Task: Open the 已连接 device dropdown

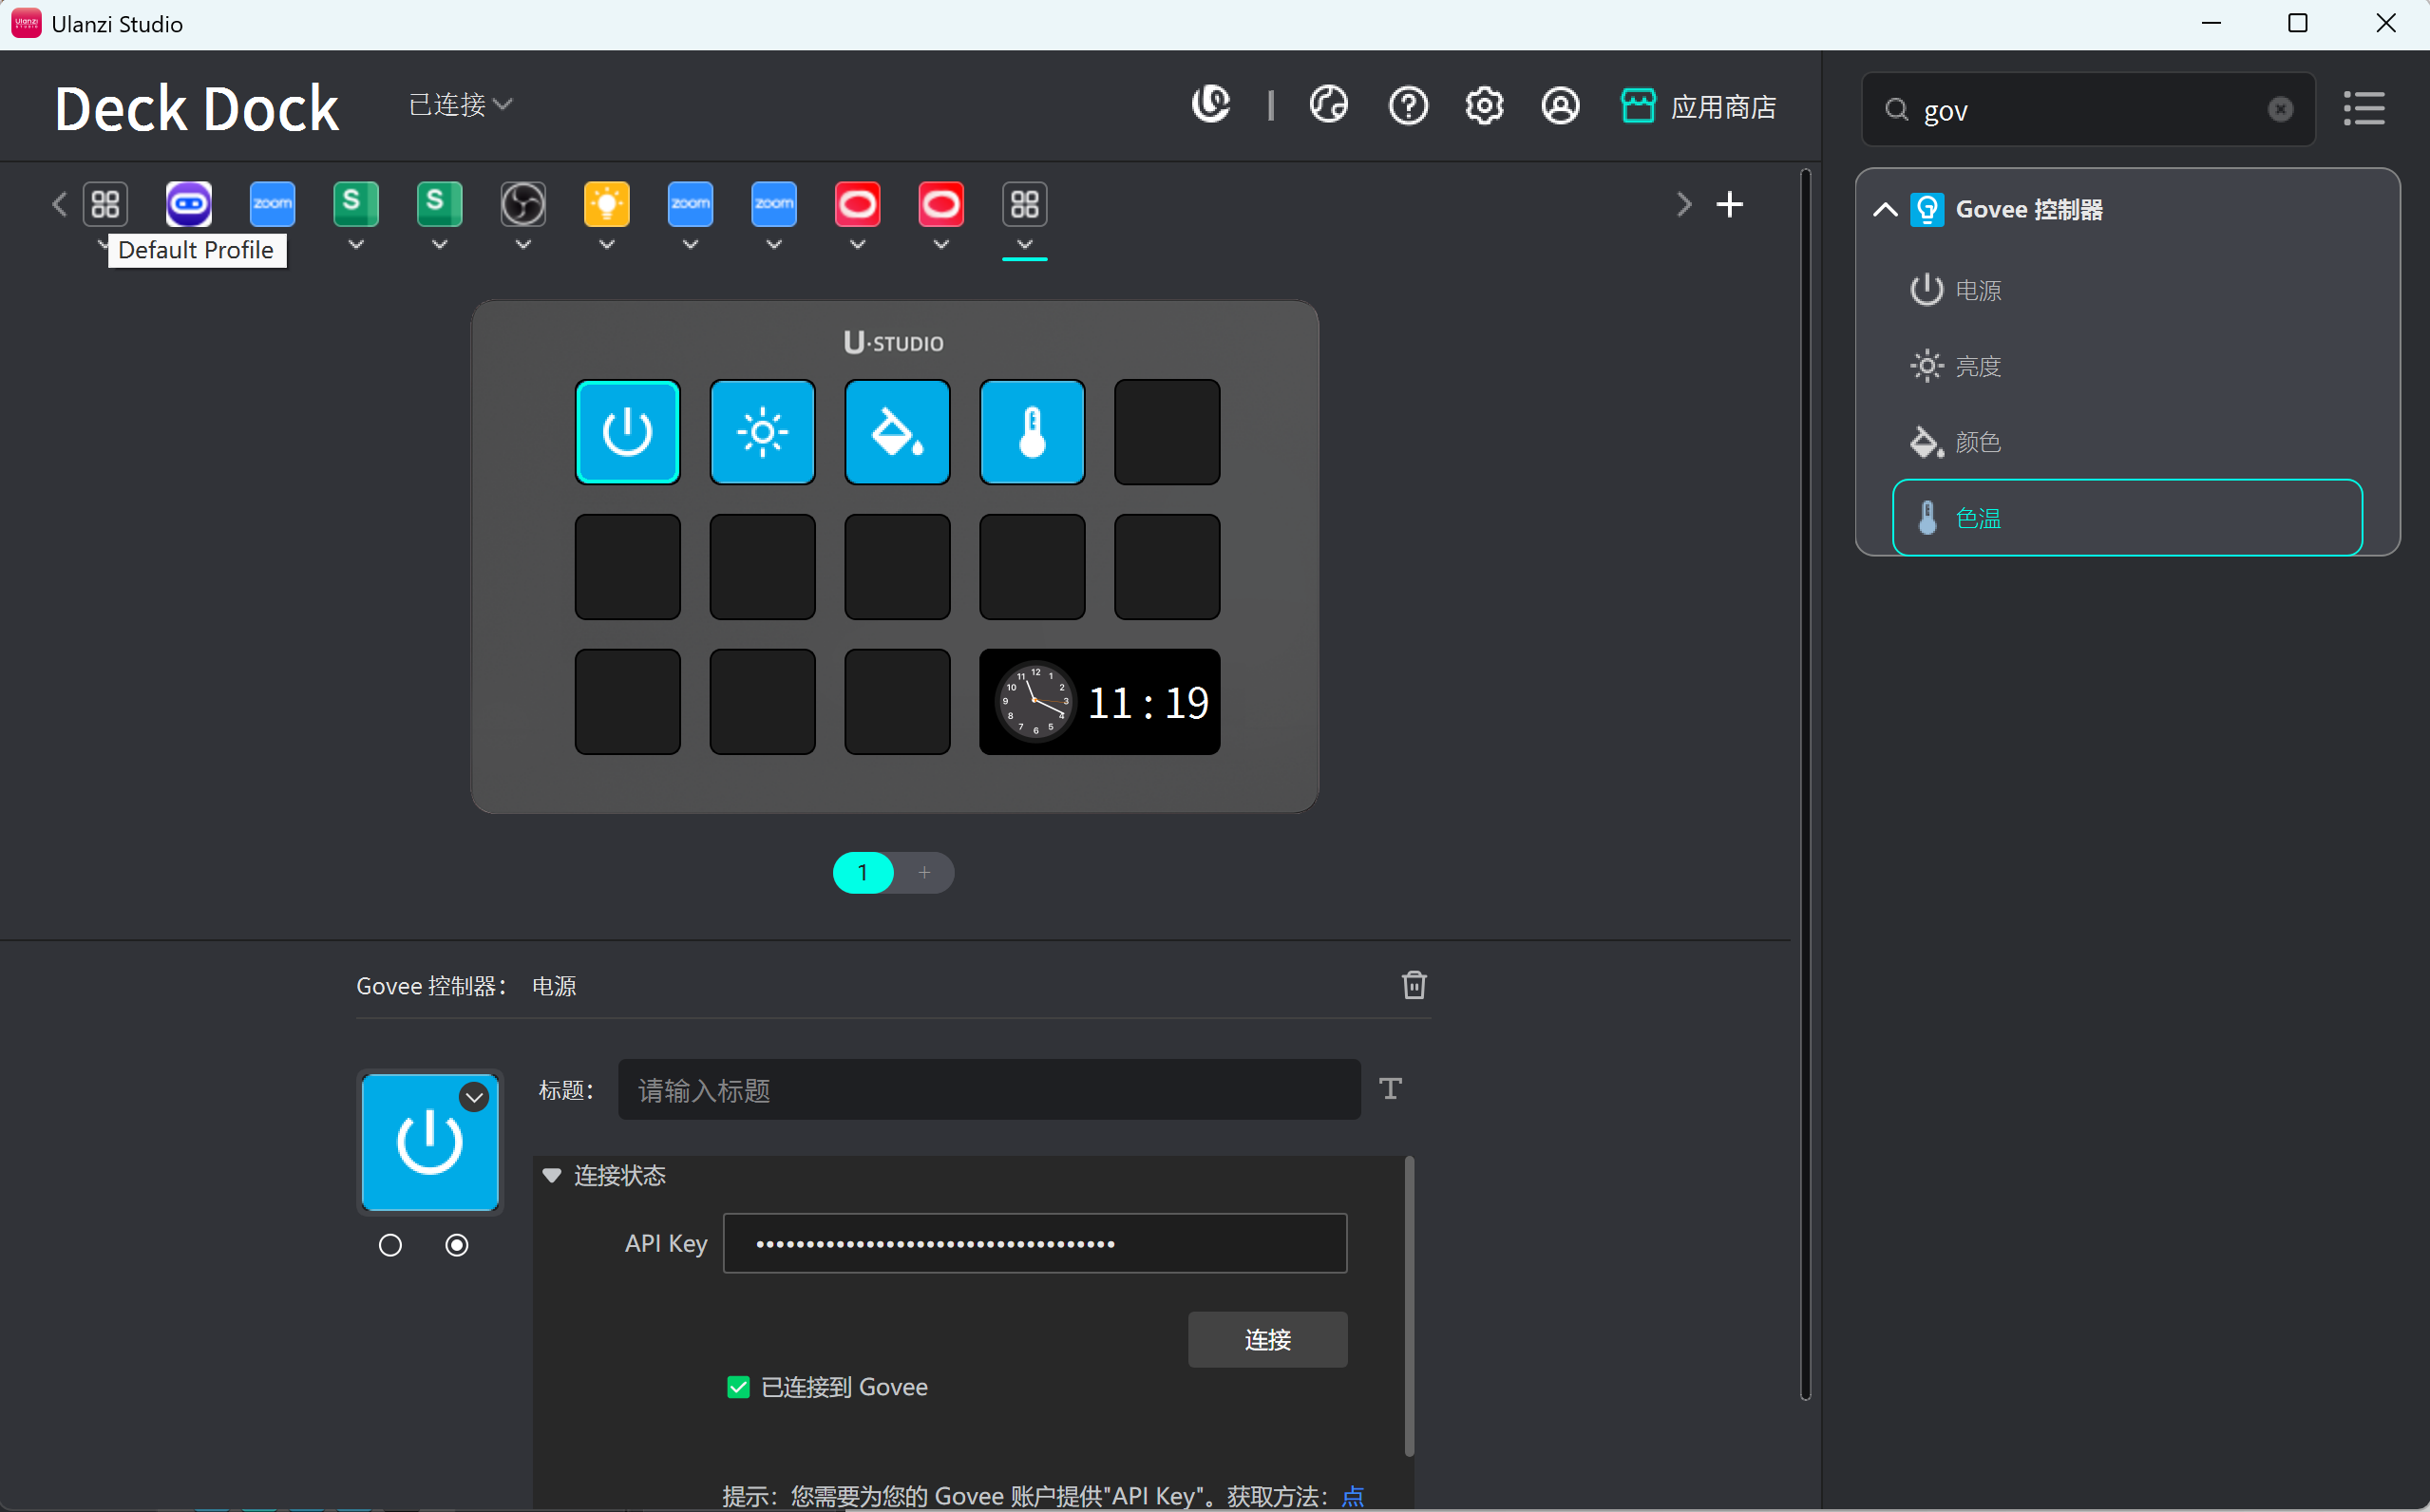Action: tap(460, 105)
